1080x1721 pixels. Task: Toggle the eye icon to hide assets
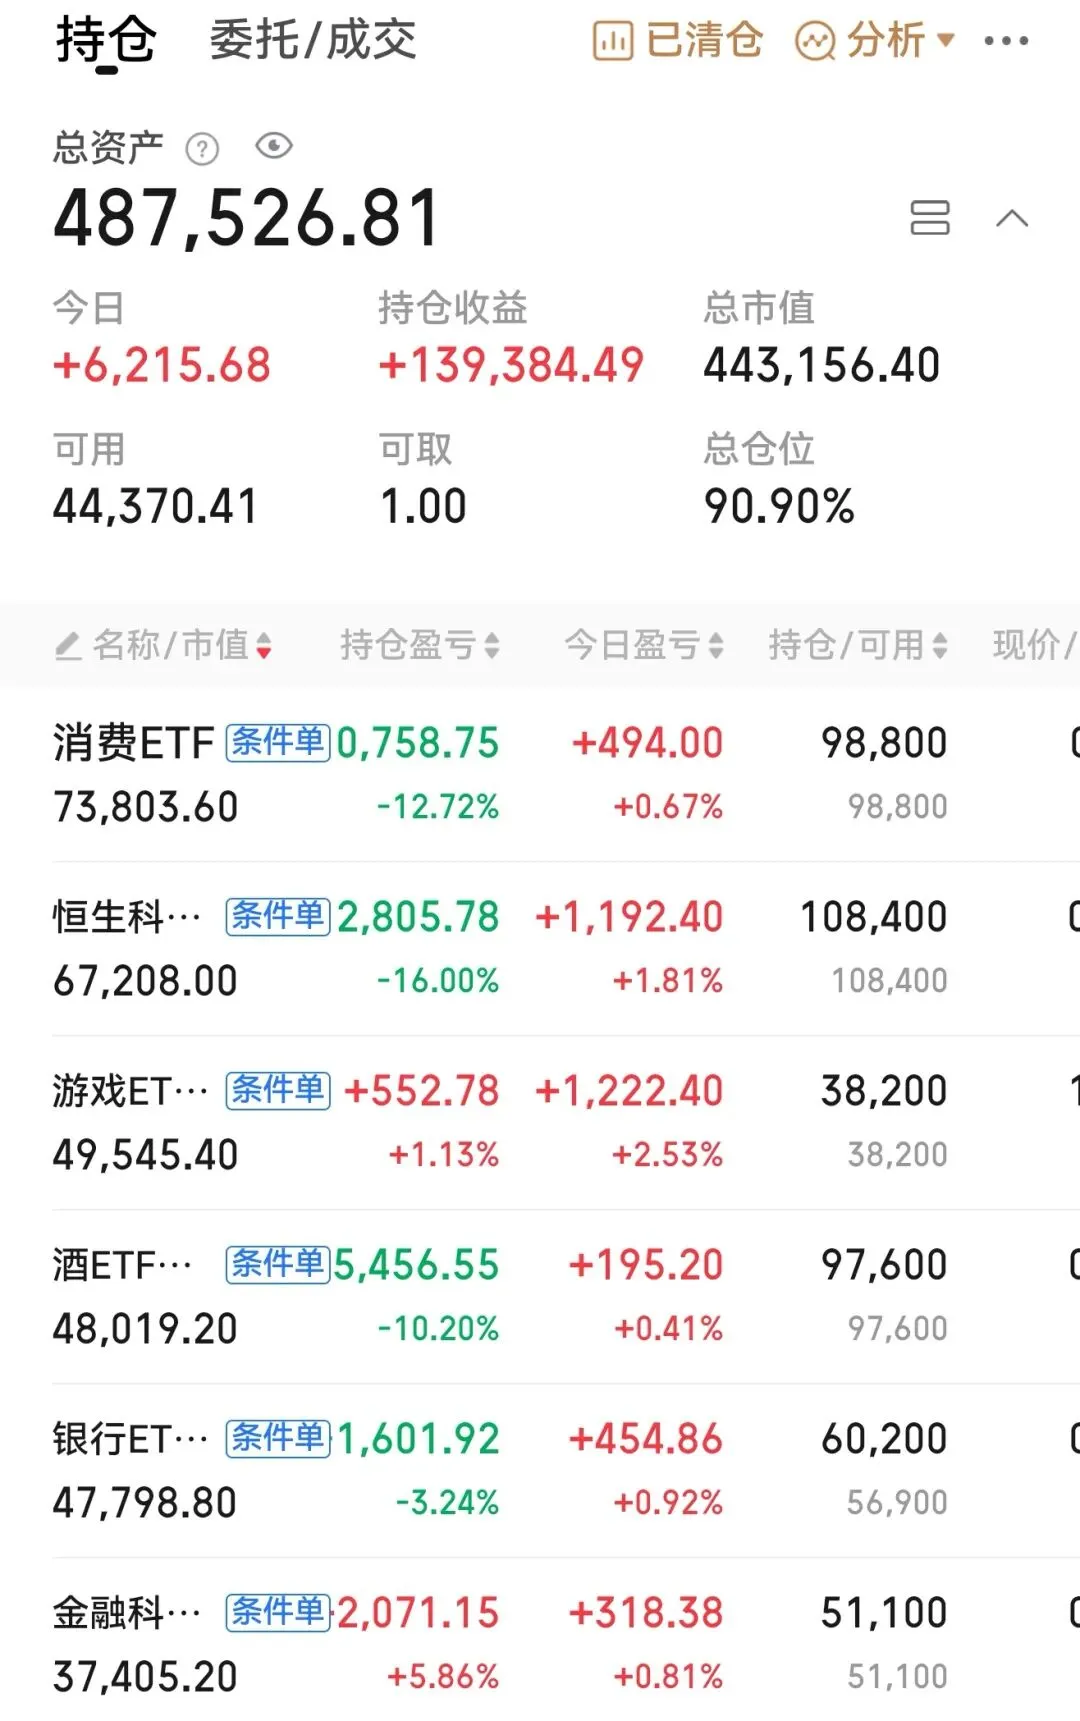pos(273,147)
